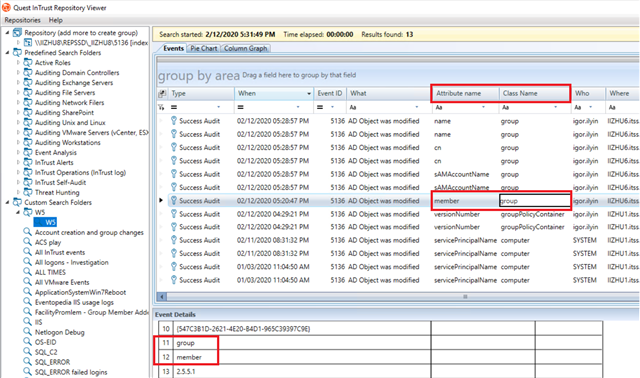The height and width of the screenshot is (378, 640).
Task: Click the Netlogon Debug search icon
Action: 27,332
